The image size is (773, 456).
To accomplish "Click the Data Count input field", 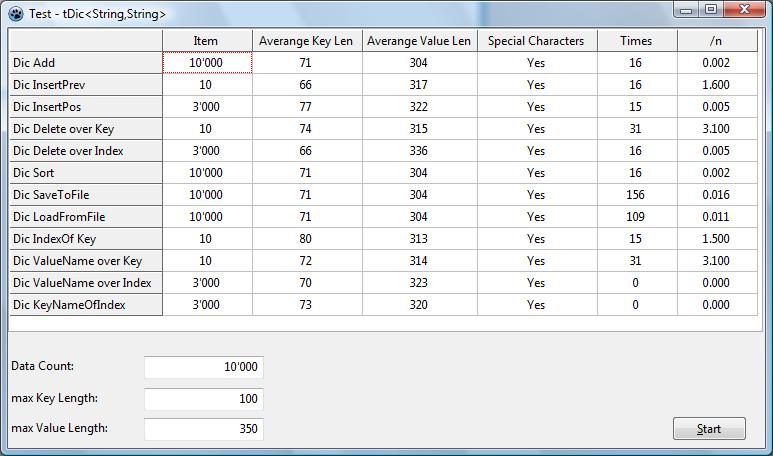I will pyautogui.click(x=204, y=367).
